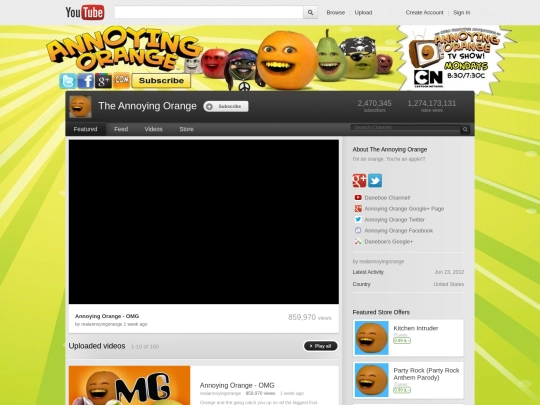Open the Twitter icon in the banner
The height and width of the screenshot is (405, 540).
point(68,81)
